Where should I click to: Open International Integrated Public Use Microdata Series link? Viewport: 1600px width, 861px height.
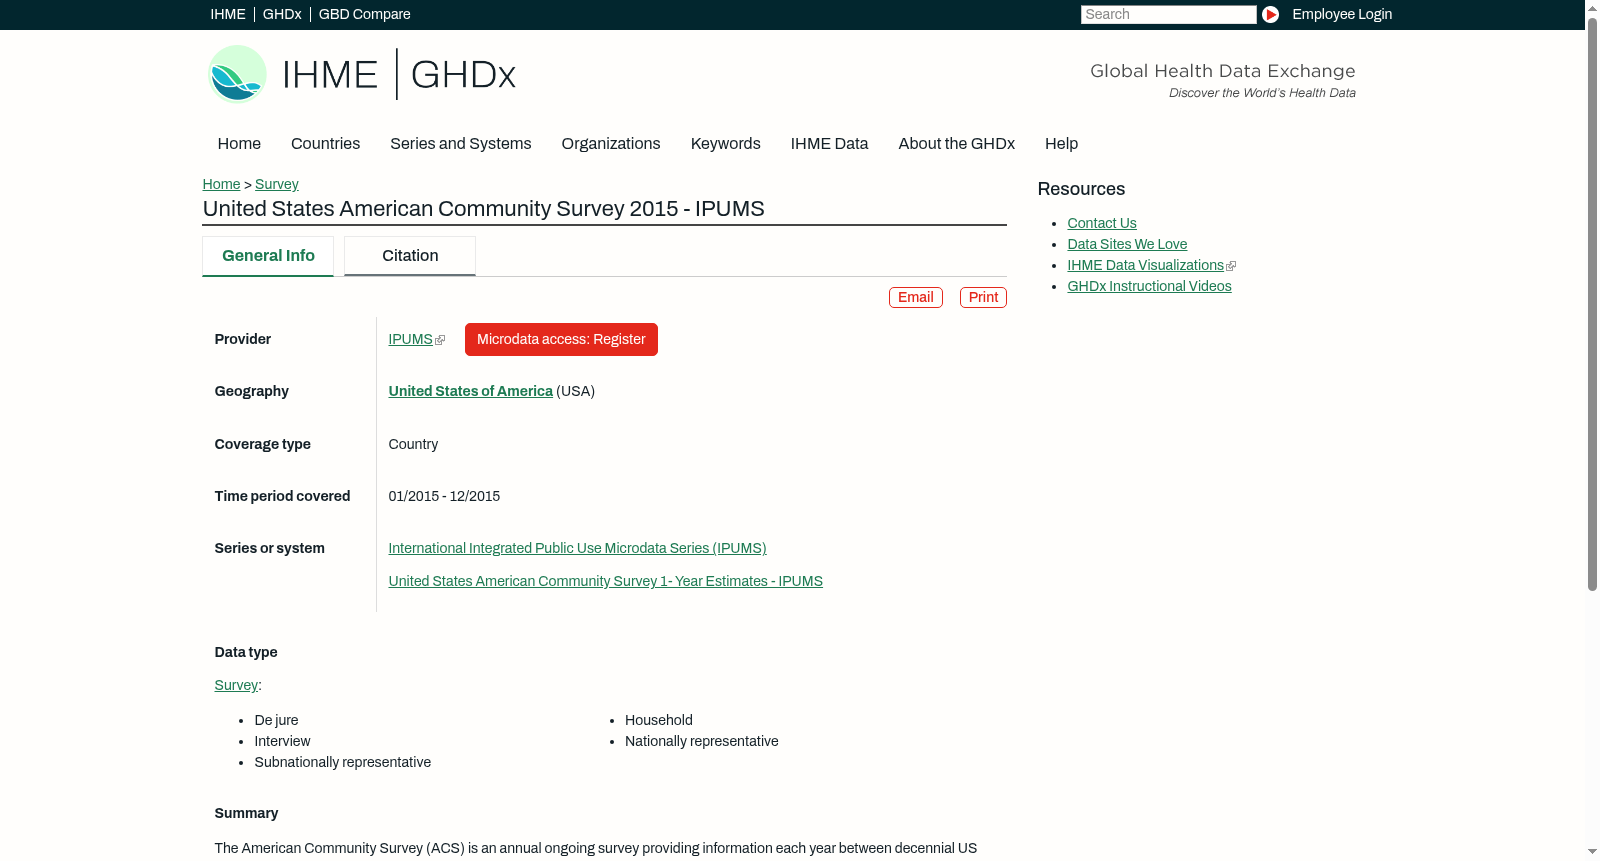click(x=577, y=549)
